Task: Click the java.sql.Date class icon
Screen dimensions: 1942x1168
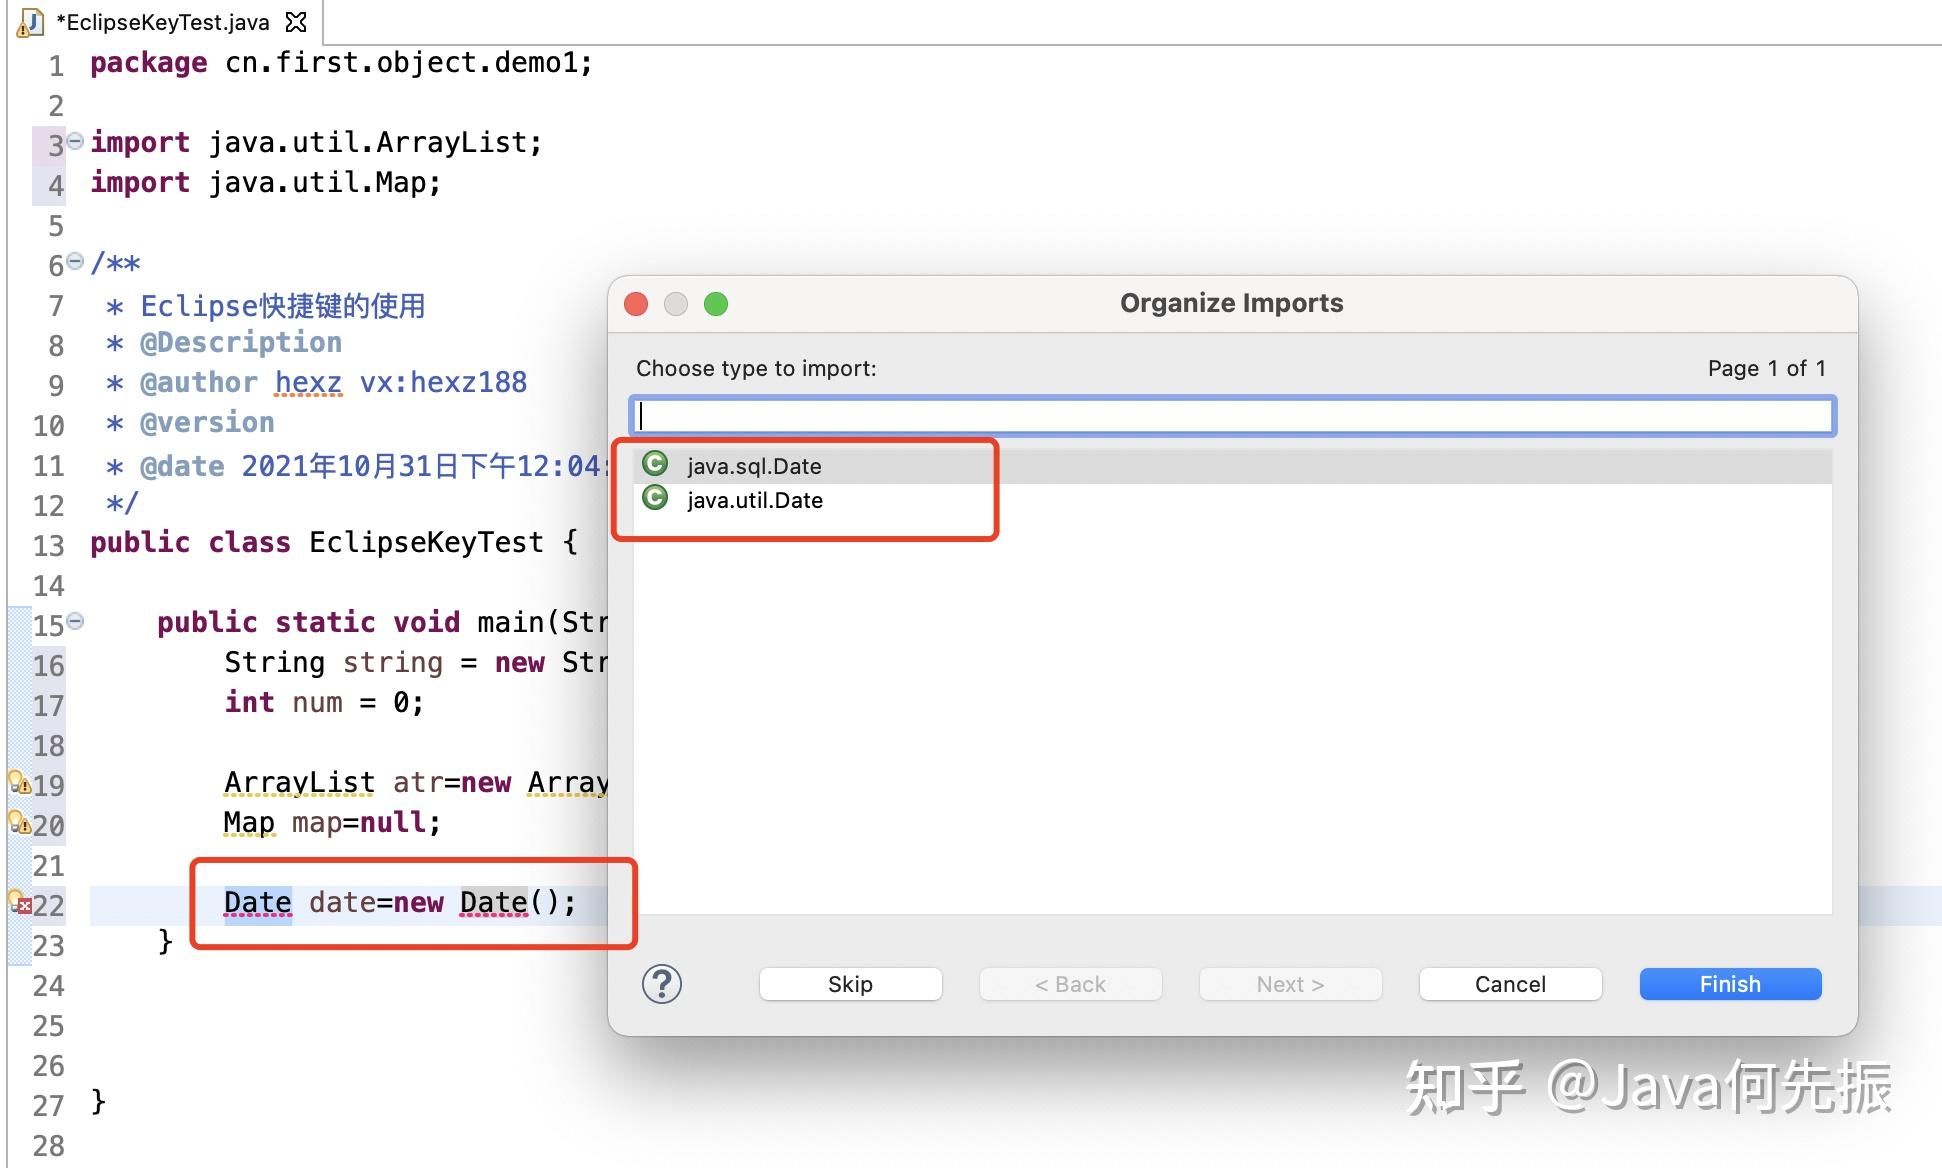Action: 655,464
